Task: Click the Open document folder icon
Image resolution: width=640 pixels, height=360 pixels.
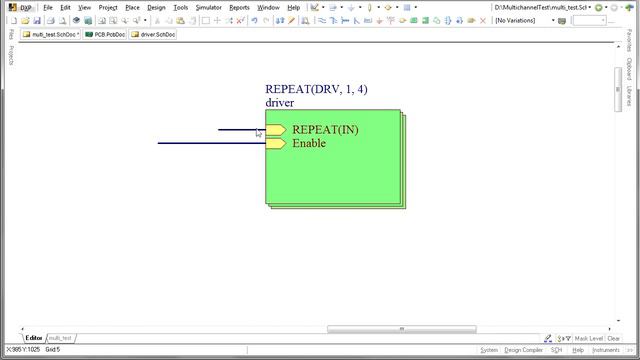Action: click(25, 20)
